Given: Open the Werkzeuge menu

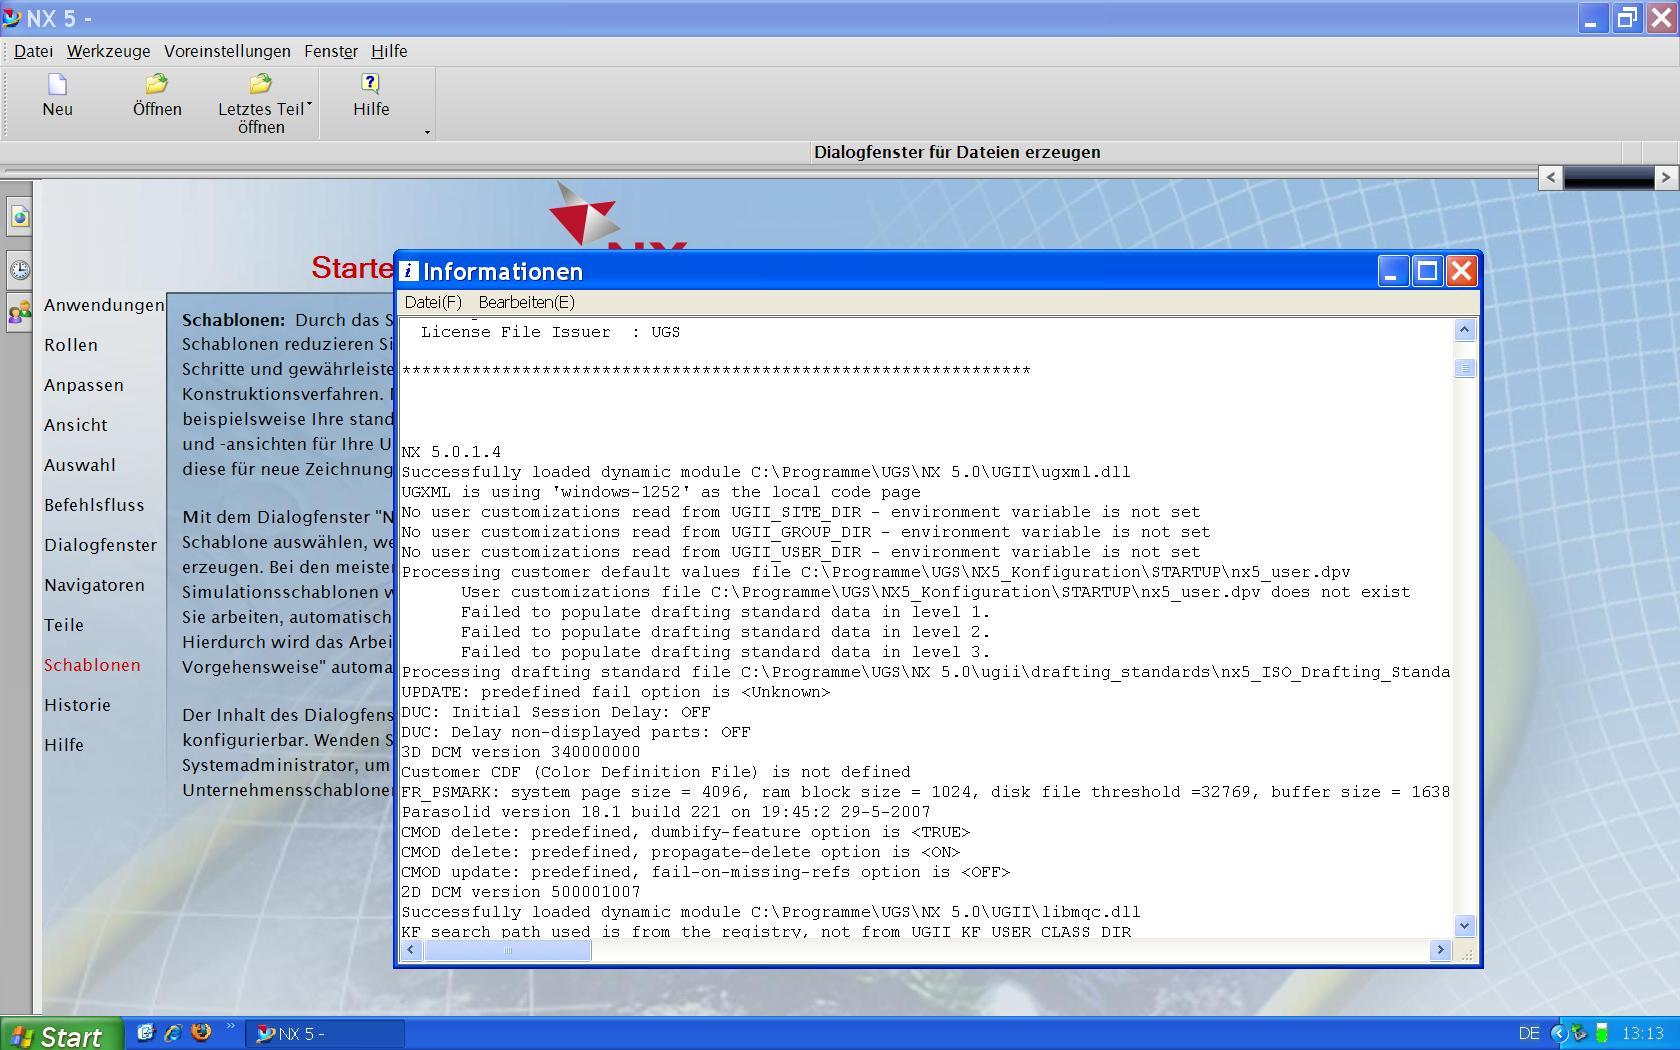Looking at the screenshot, I should (108, 51).
